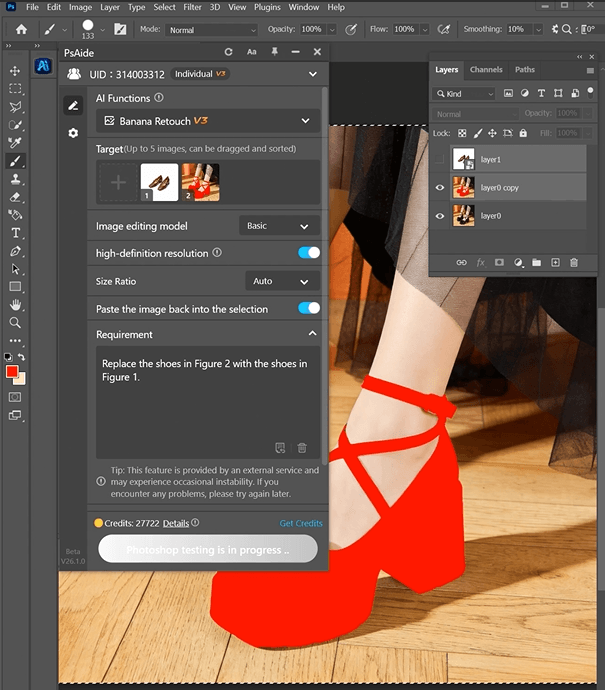The height and width of the screenshot is (690, 605).
Task: Click target thumbnail 1 brown shoes
Action: [x=159, y=182]
